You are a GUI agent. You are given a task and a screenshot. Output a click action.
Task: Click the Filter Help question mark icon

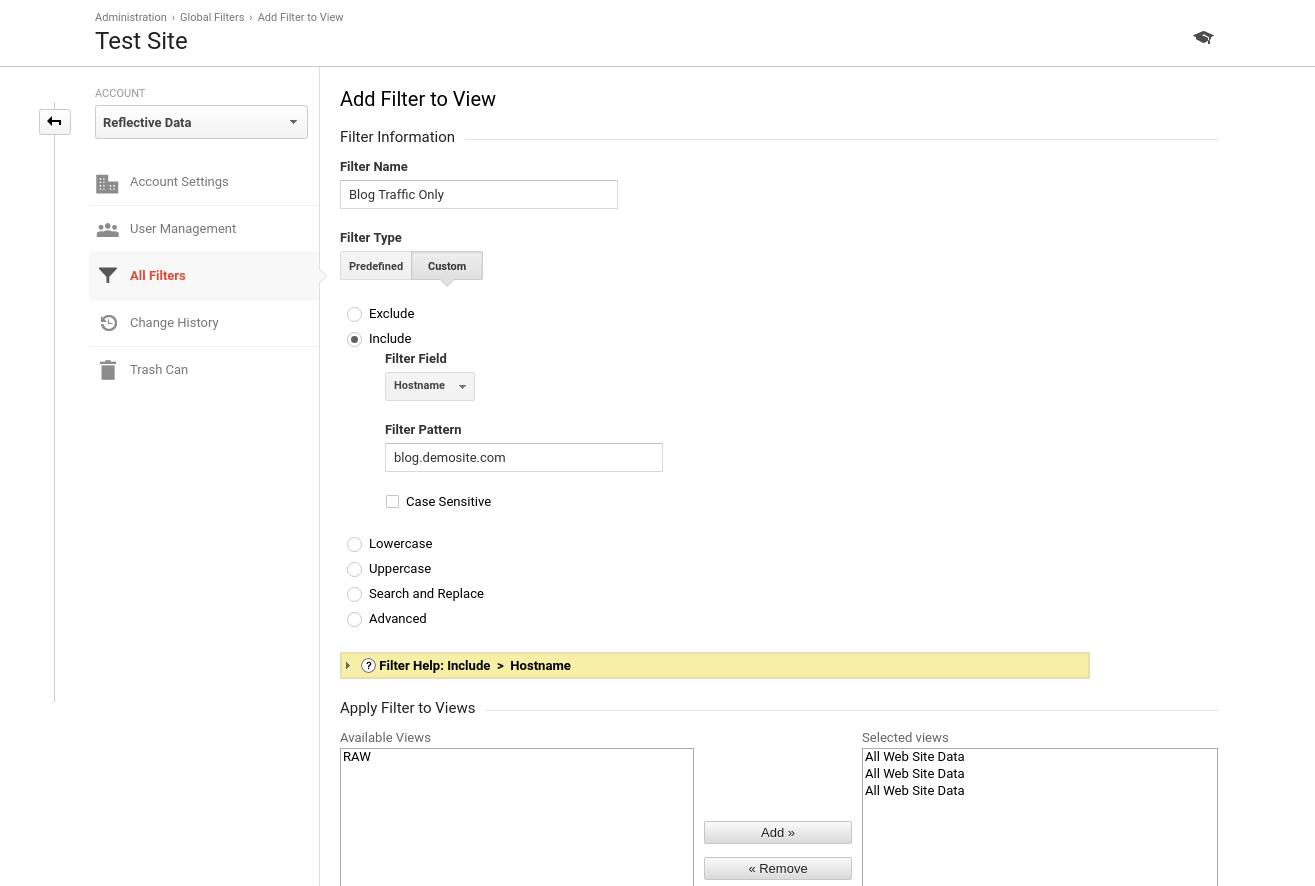click(x=368, y=665)
